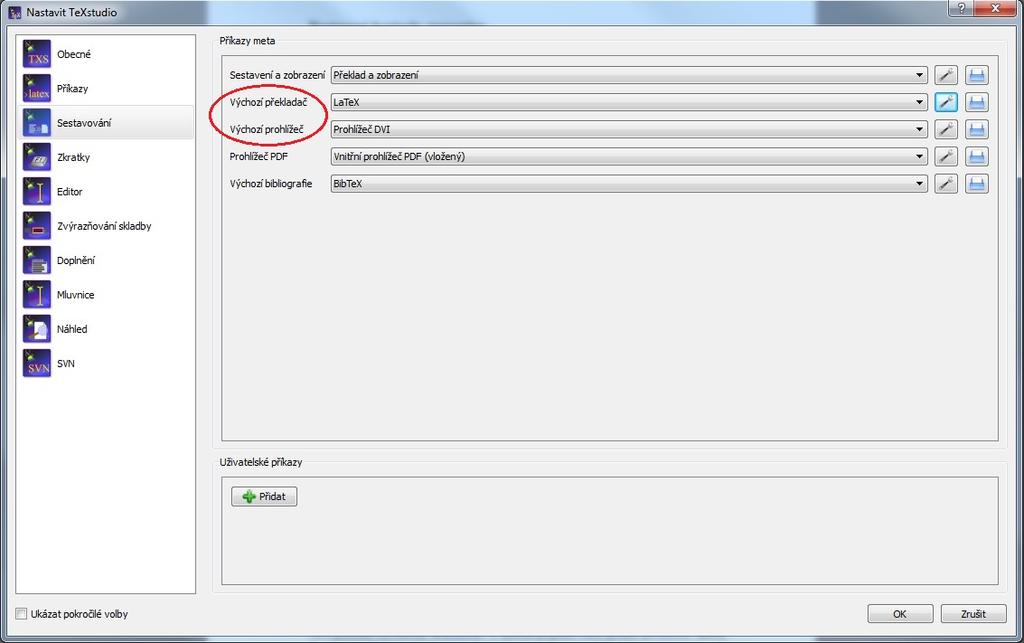Cancel with the Zrušit button
The height and width of the screenshot is (643, 1024).
[973, 614]
